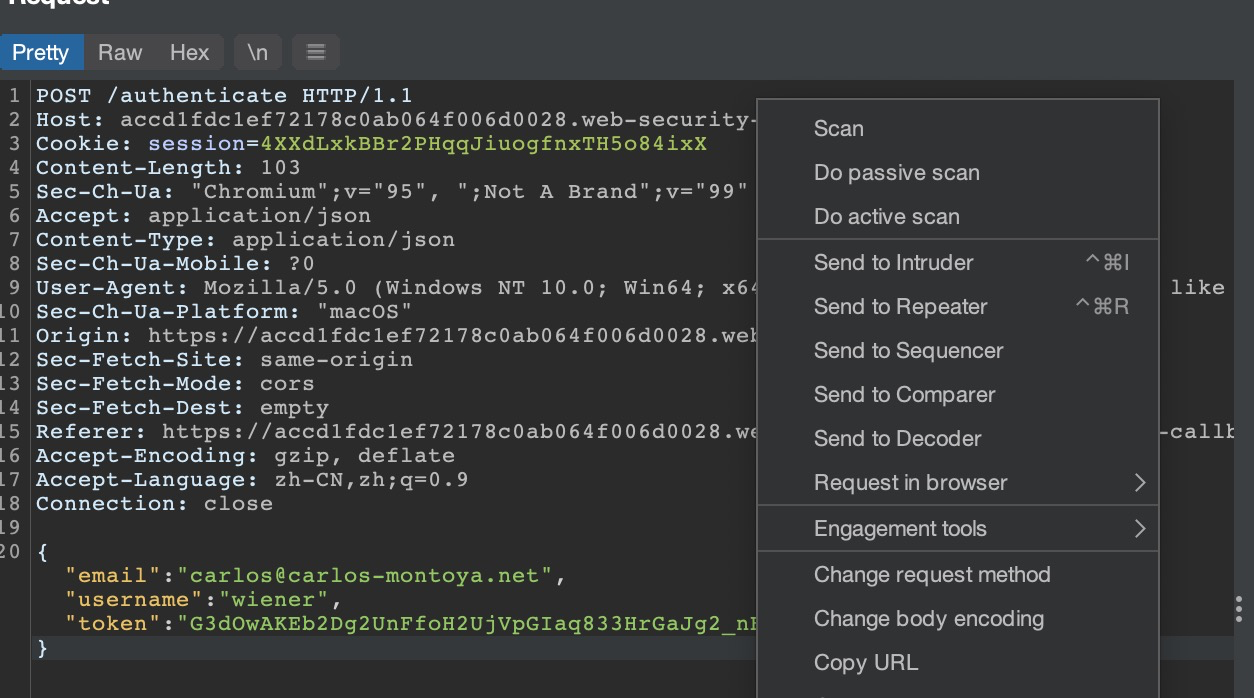Select Copy URL in context menu
The height and width of the screenshot is (698, 1254).
point(865,662)
